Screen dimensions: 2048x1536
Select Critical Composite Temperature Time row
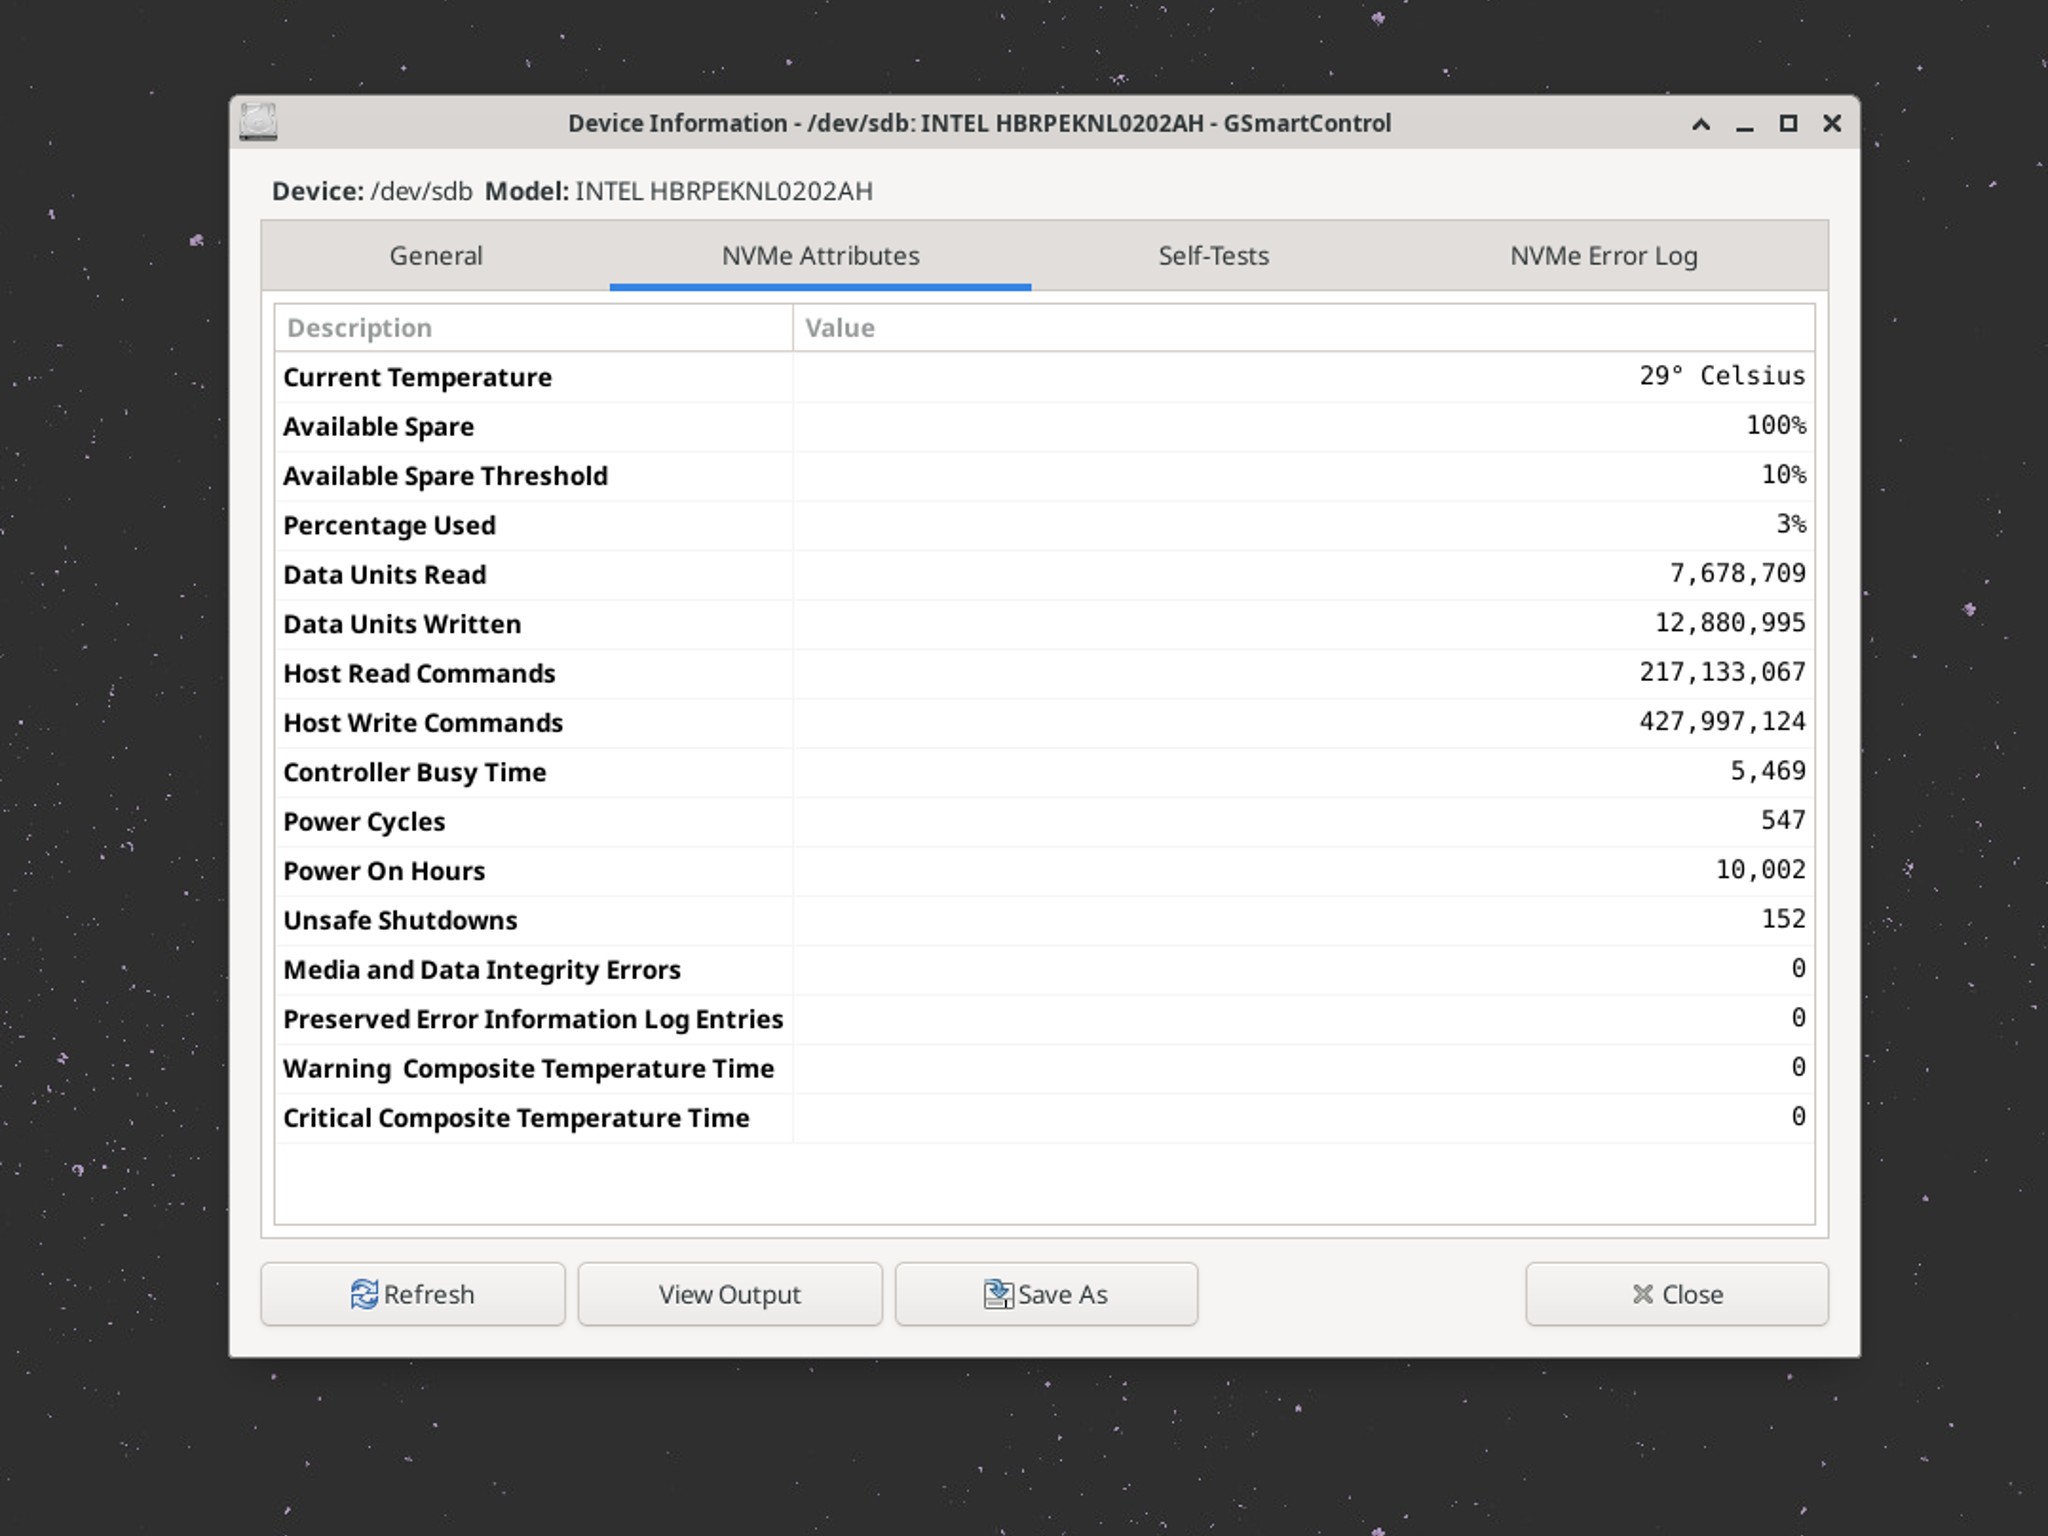click(x=1045, y=1118)
